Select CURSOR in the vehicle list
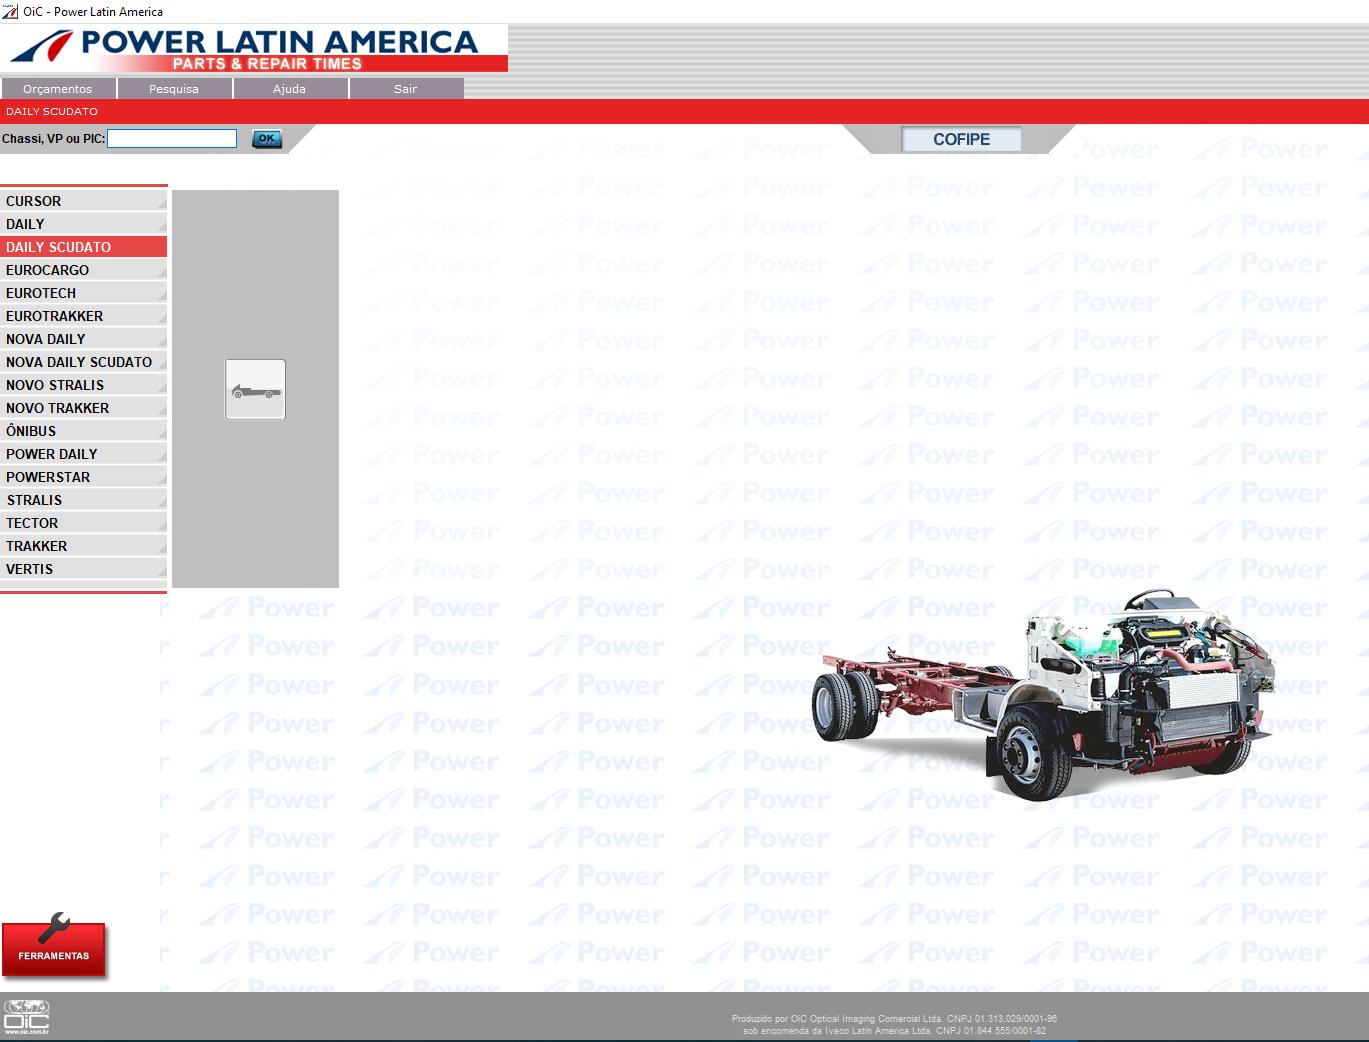The image size is (1369, 1042). (x=84, y=201)
